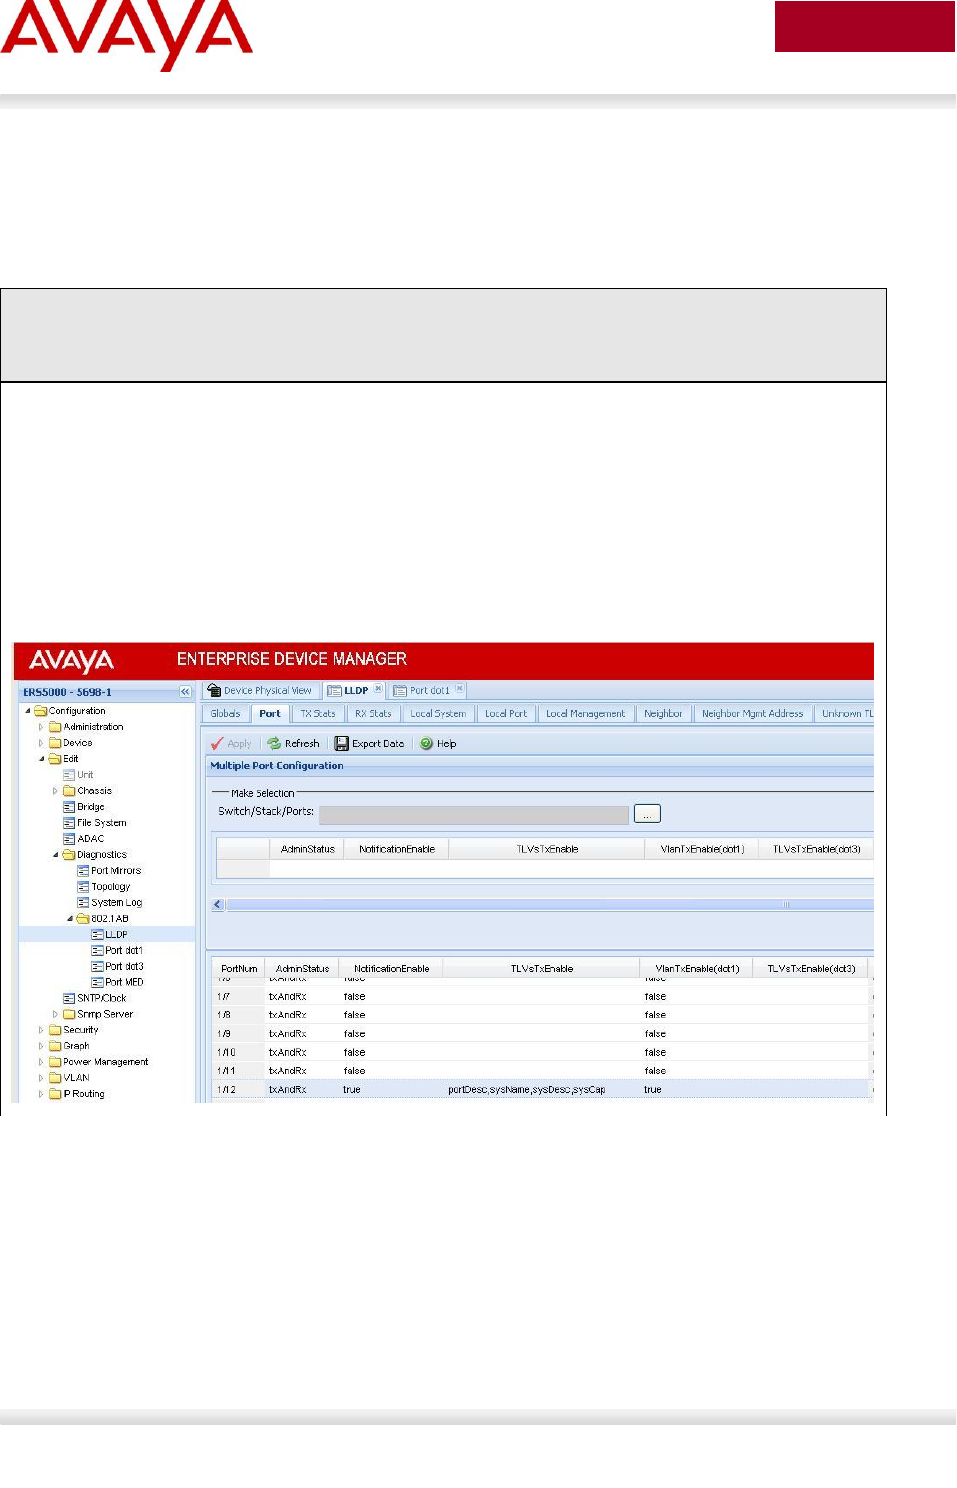
Task: Select Port dot1 in the navigation tree
Action: (x=124, y=951)
